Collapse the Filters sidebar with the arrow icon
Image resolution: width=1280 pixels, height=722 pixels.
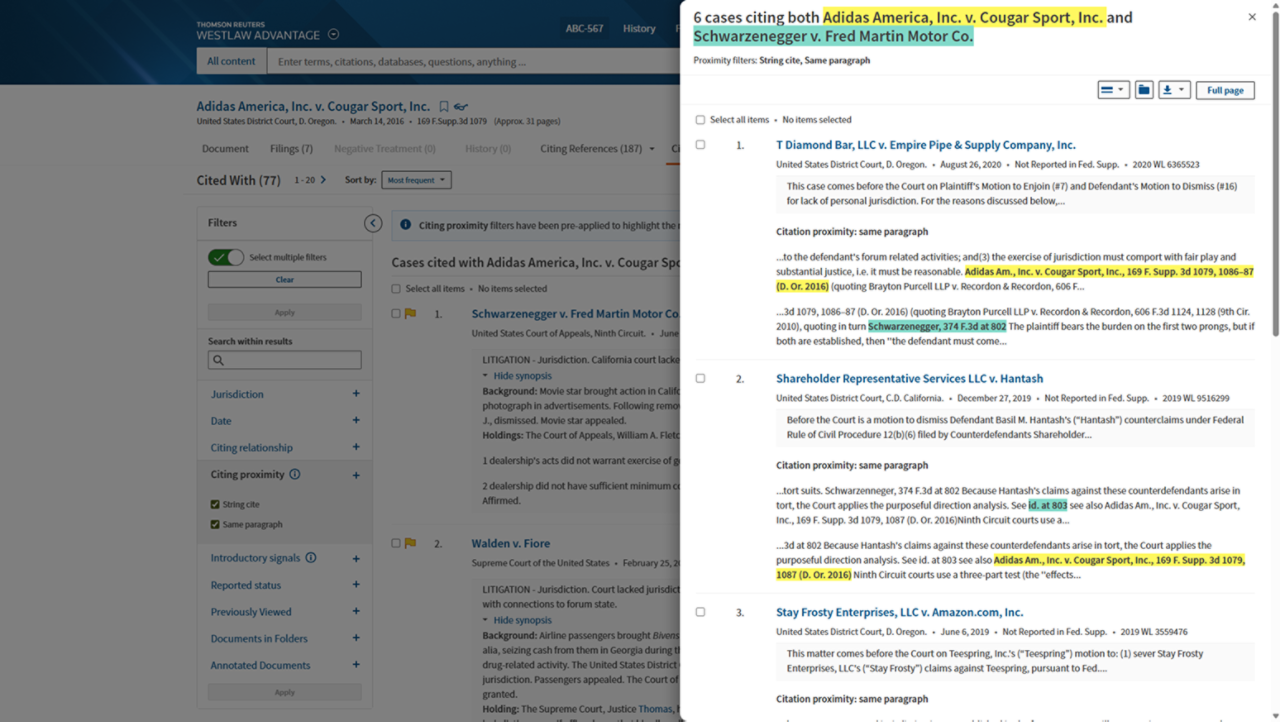coord(373,223)
